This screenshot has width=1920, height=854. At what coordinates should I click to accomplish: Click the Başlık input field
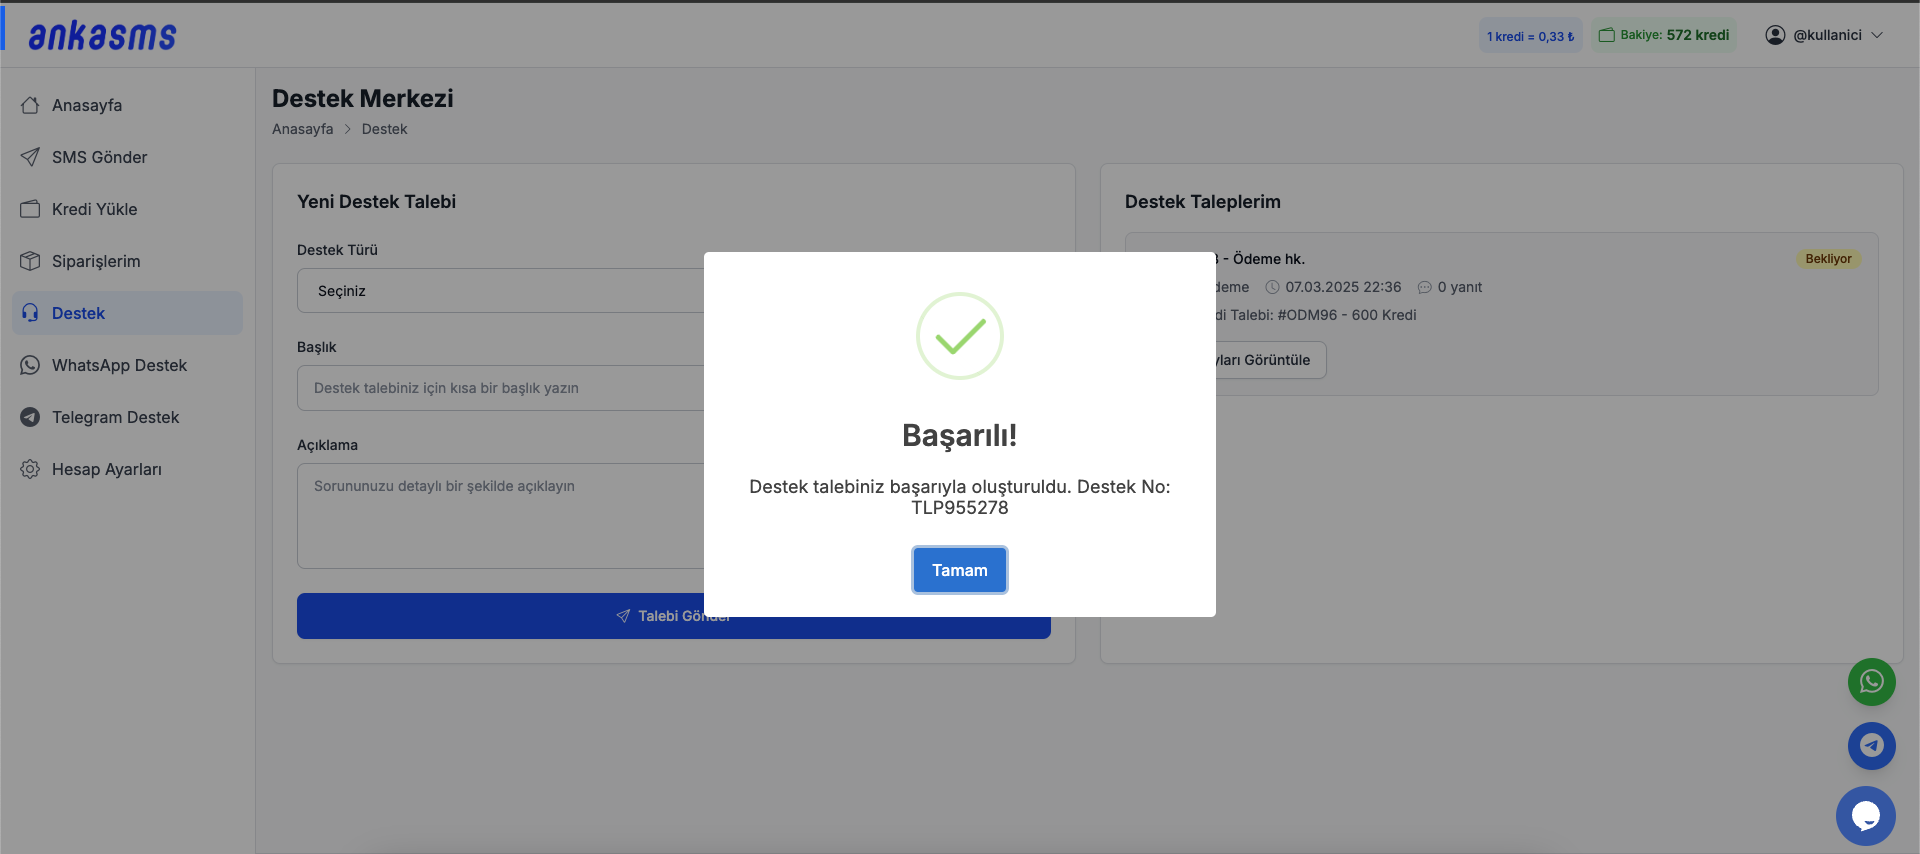tap(500, 388)
